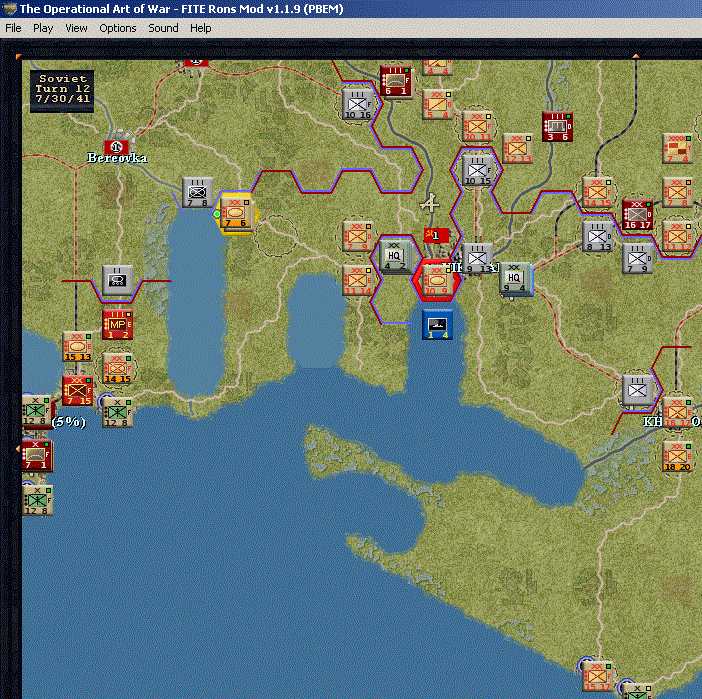Select the grey infantry regiment 7 9
702x699 pixels.
[x=637, y=259]
